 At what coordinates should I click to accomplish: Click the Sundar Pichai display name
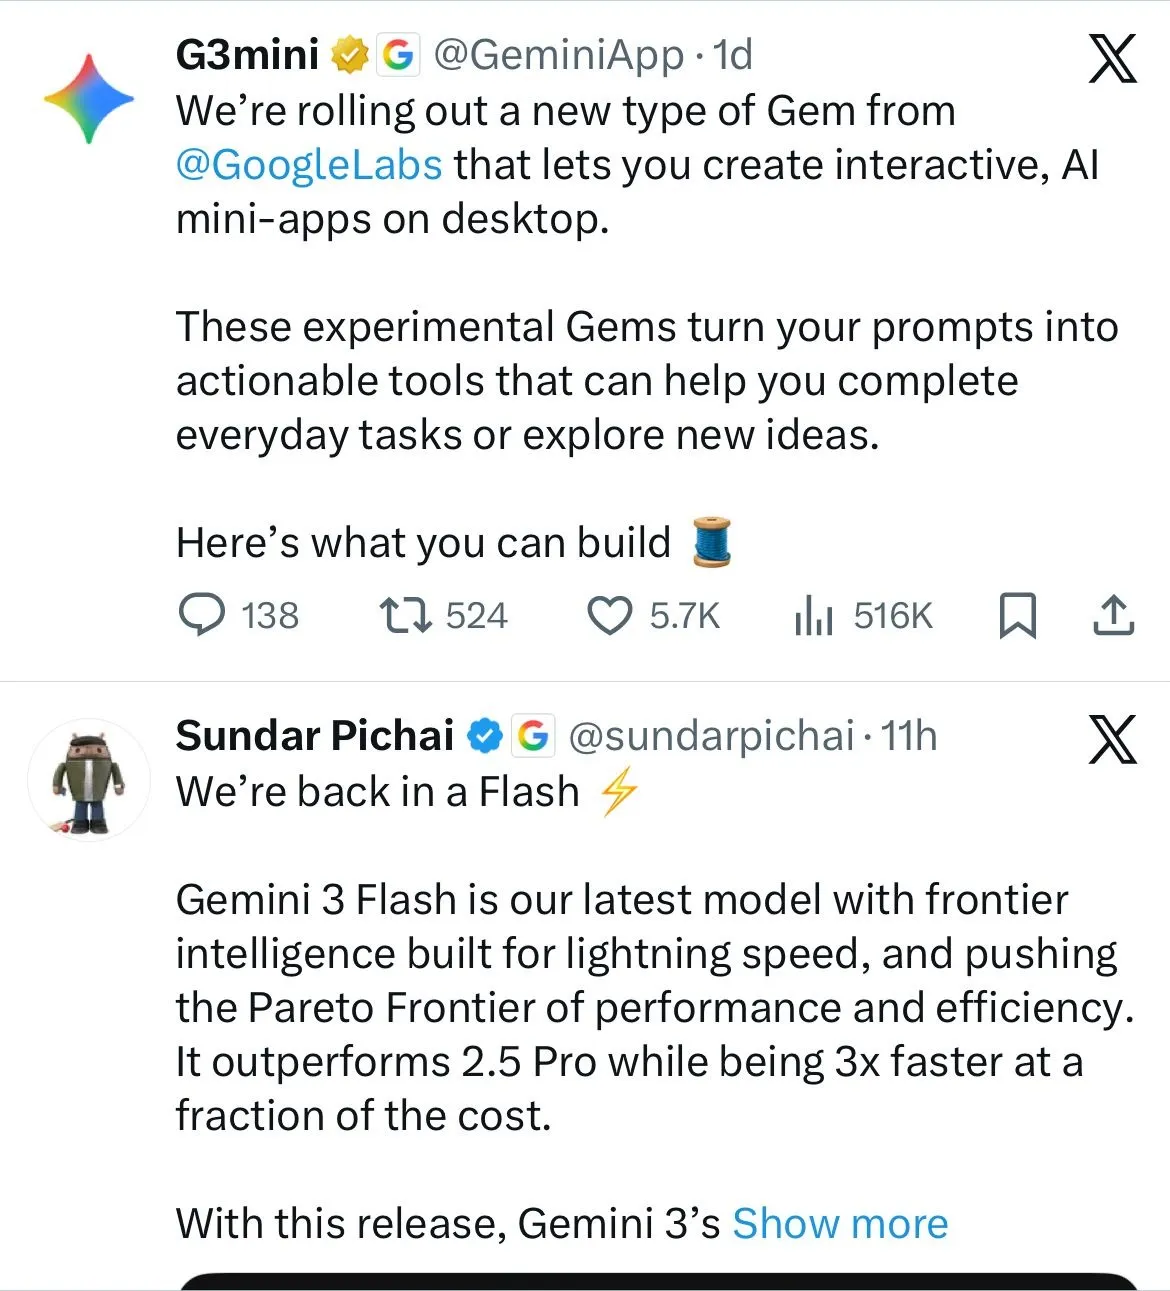coord(314,737)
